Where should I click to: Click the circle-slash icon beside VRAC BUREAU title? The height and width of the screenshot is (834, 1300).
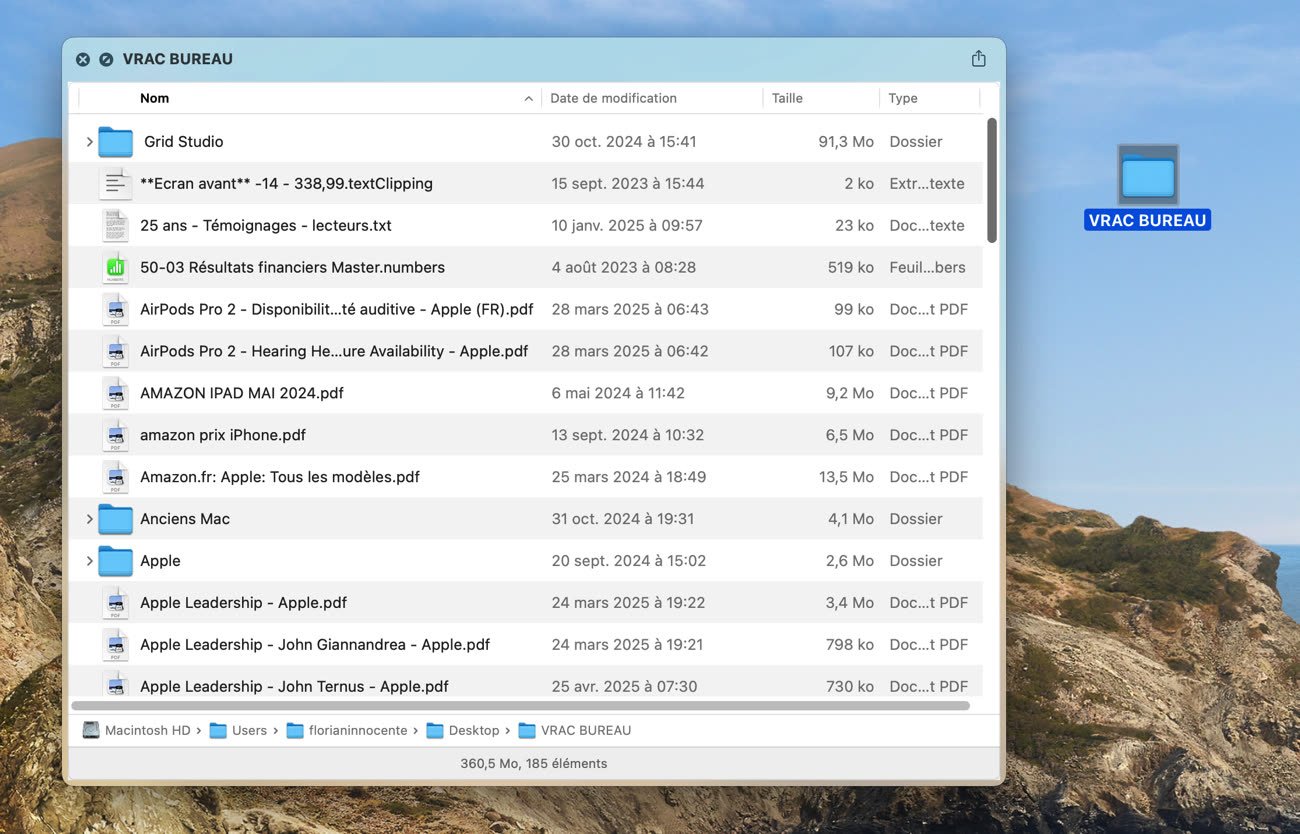[106, 60]
